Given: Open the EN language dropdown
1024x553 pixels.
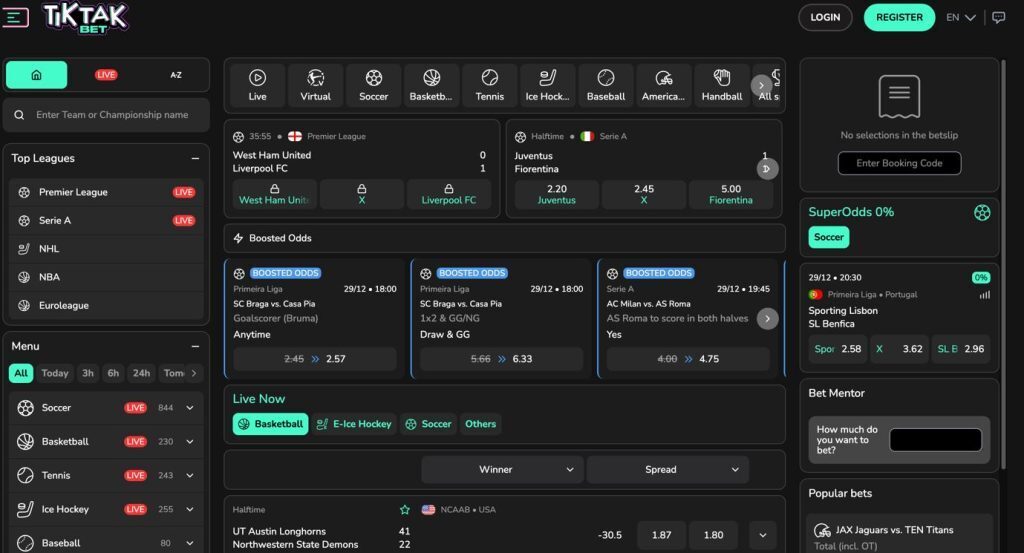Looking at the screenshot, I should [x=961, y=18].
